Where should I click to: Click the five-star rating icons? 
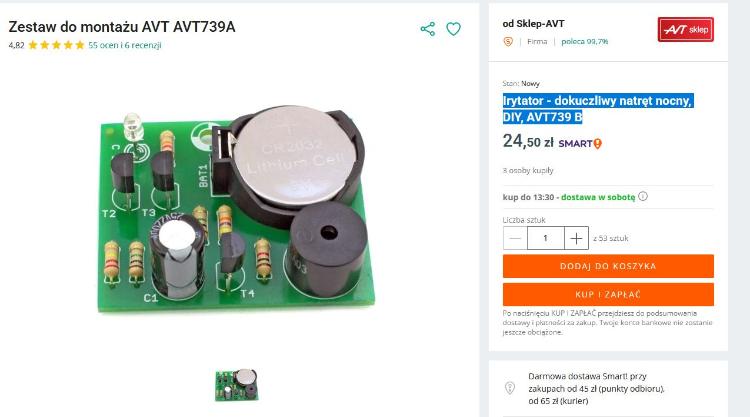[x=56, y=45]
